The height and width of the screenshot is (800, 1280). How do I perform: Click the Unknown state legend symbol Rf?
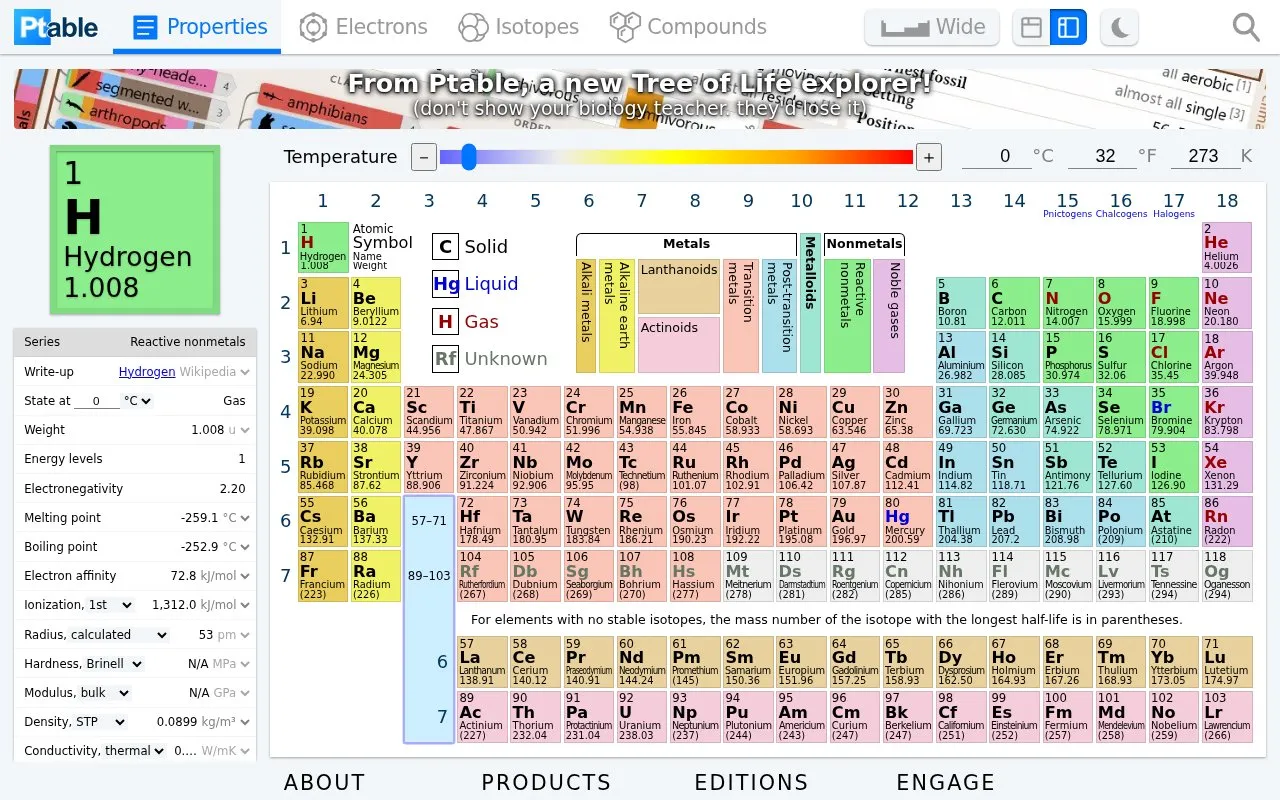pos(445,359)
